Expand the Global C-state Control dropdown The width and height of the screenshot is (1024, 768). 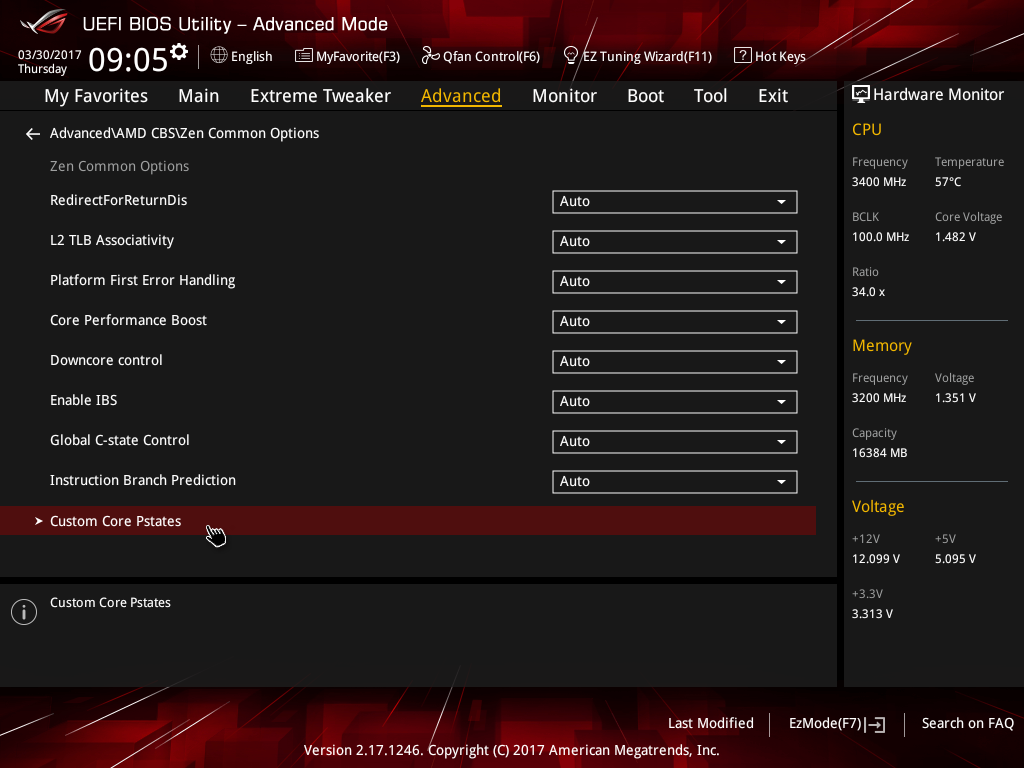coord(674,442)
